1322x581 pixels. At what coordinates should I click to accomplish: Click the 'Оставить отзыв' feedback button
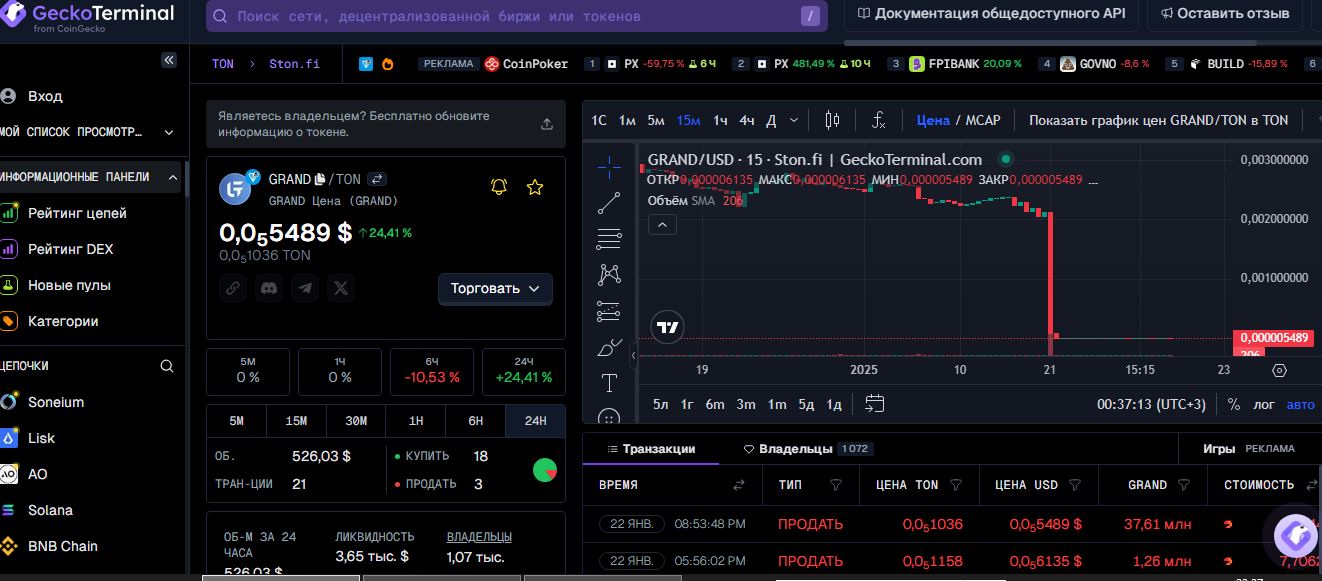pos(1225,13)
